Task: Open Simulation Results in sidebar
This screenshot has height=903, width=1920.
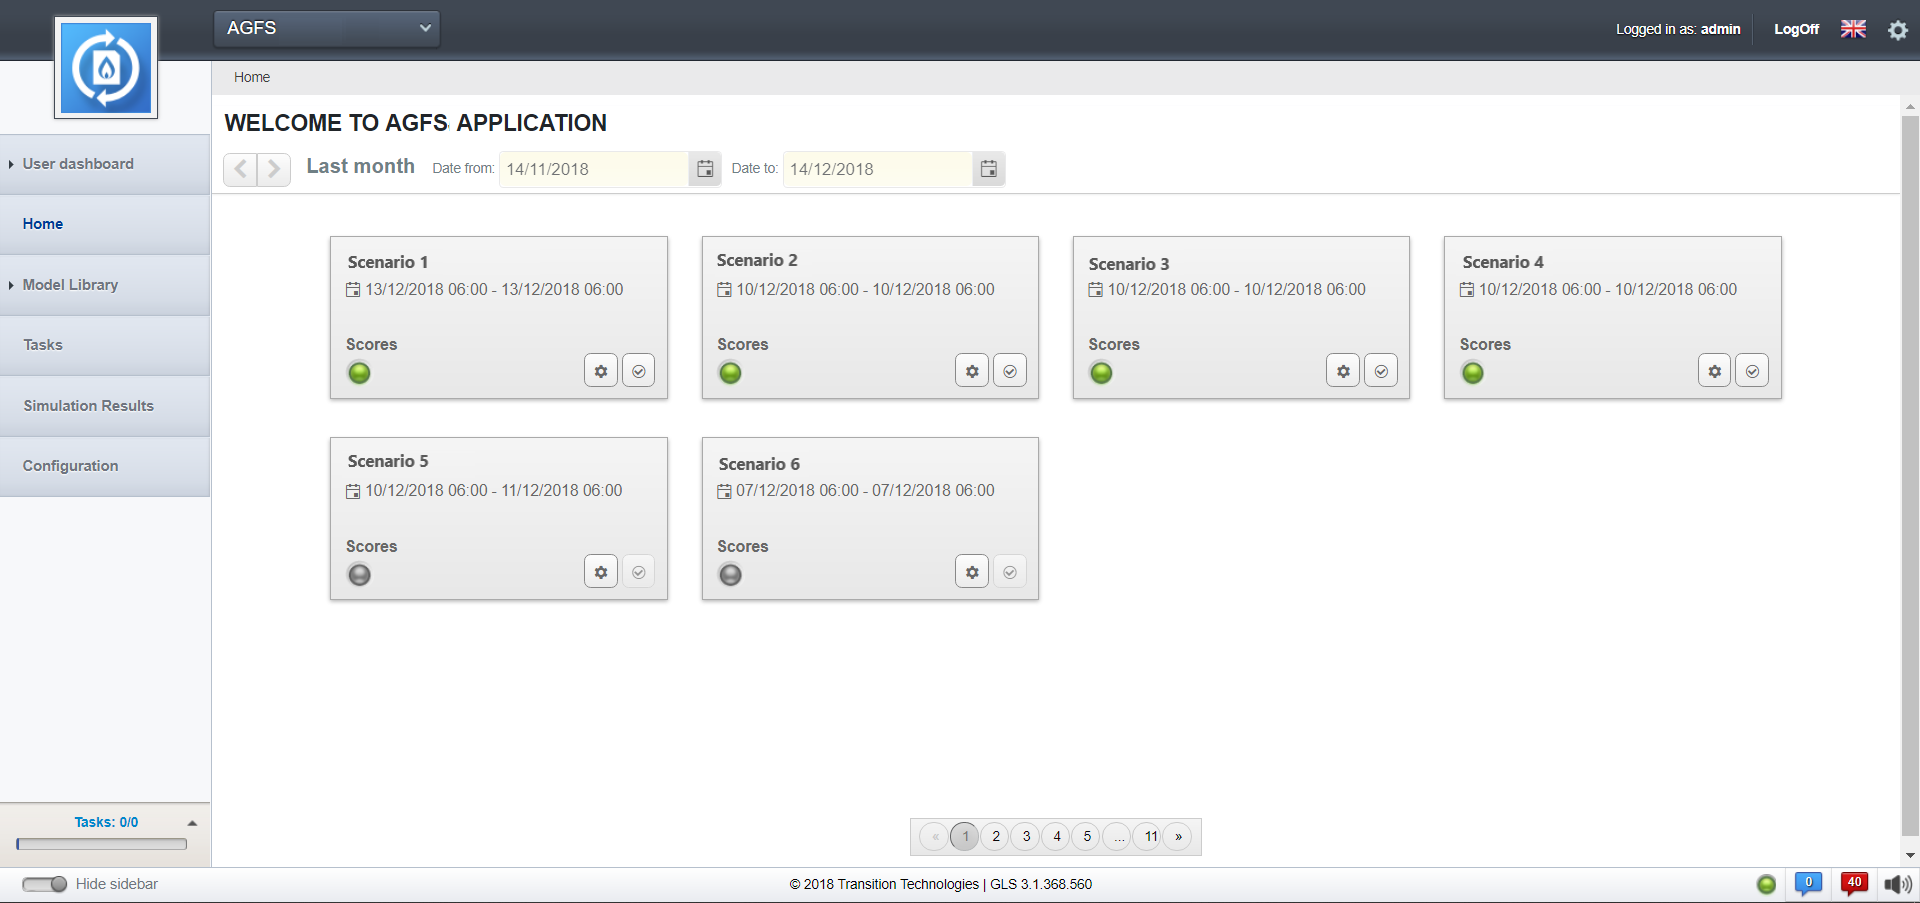Action: tap(88, 406)
